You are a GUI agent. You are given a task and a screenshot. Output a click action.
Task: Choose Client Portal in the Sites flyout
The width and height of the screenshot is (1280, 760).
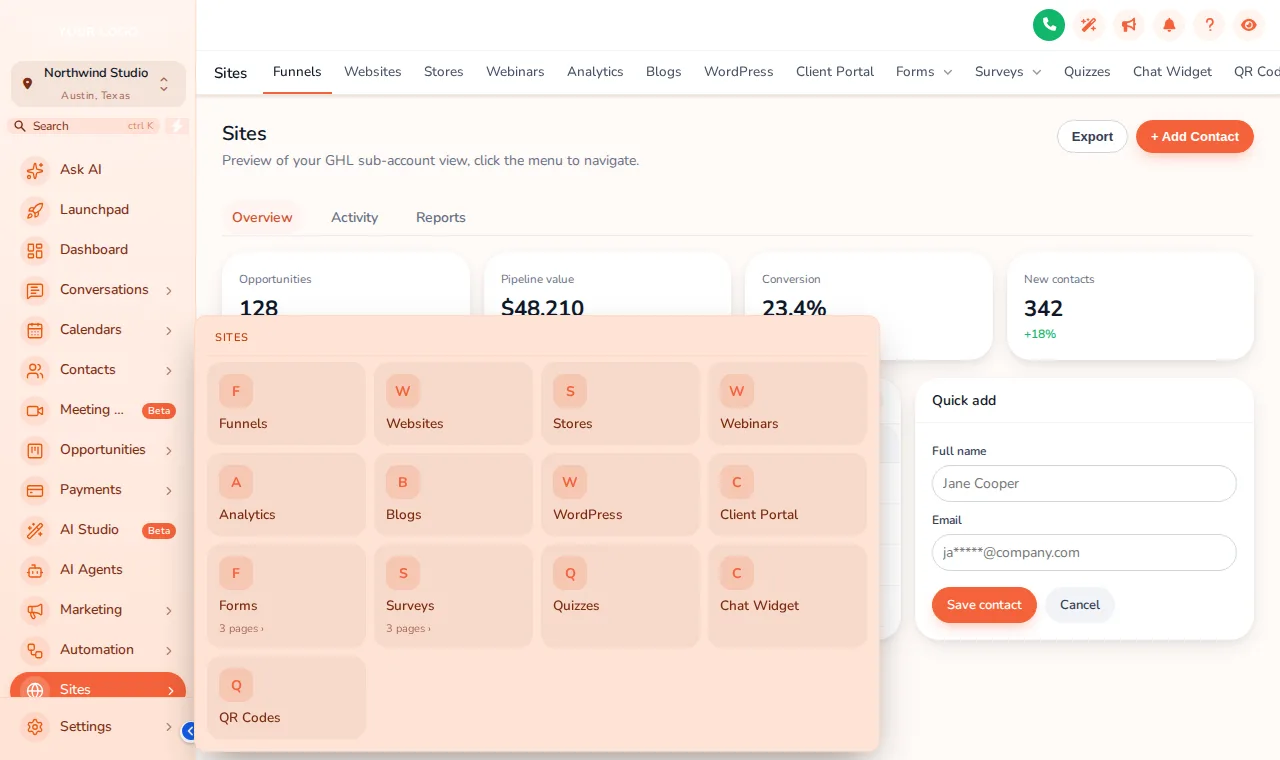click(x=787, y=494)
